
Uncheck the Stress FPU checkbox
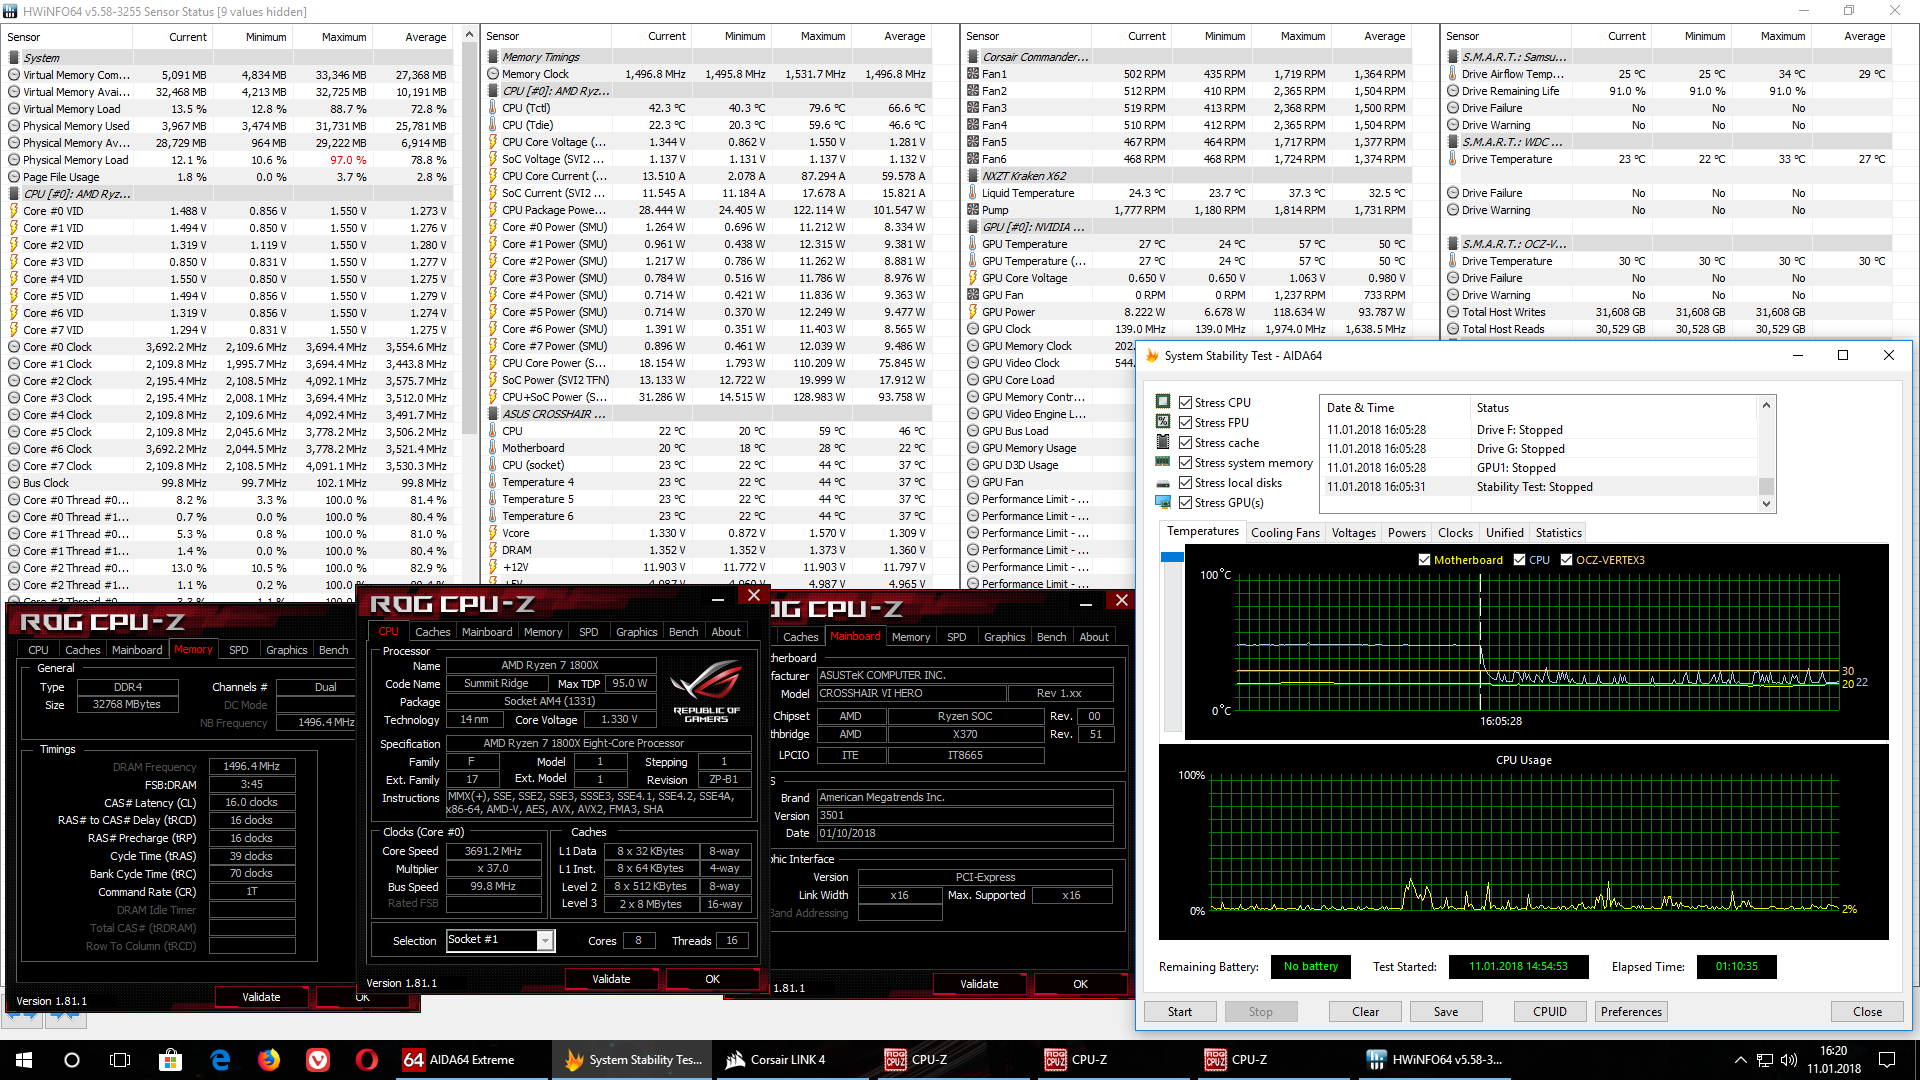[x=1185, y=423]
